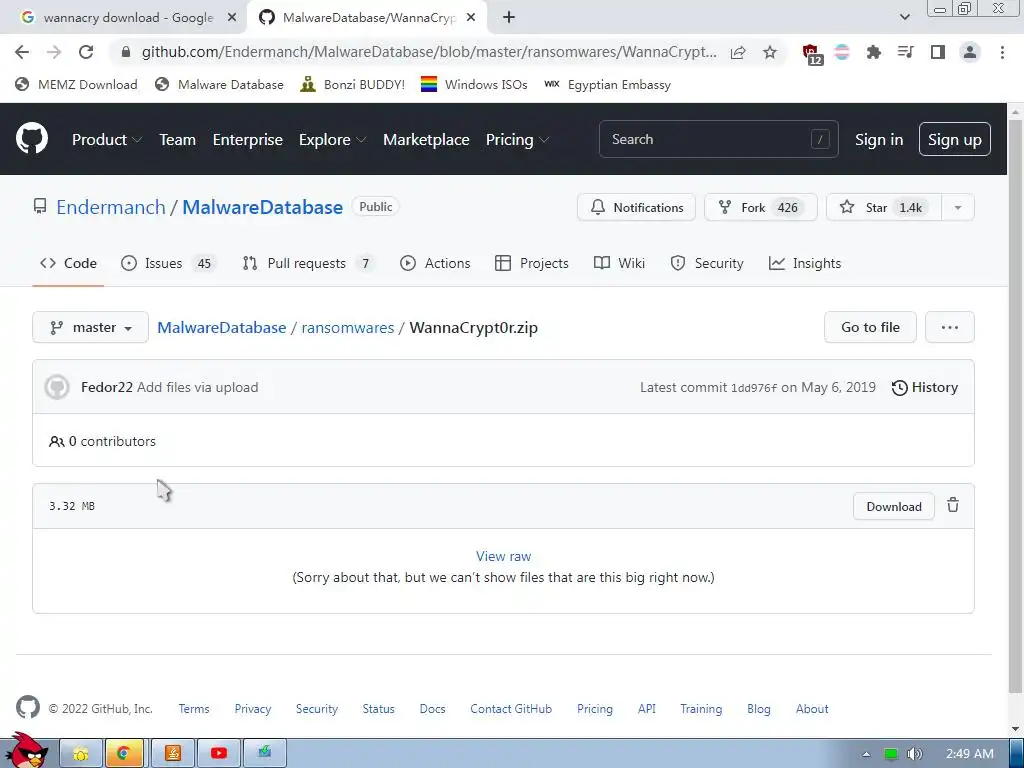The height and width of the screenshot is (768, 1024).
Task: Close the MalwareDatabase GitHub tab
Action: (x=471, y=18)
